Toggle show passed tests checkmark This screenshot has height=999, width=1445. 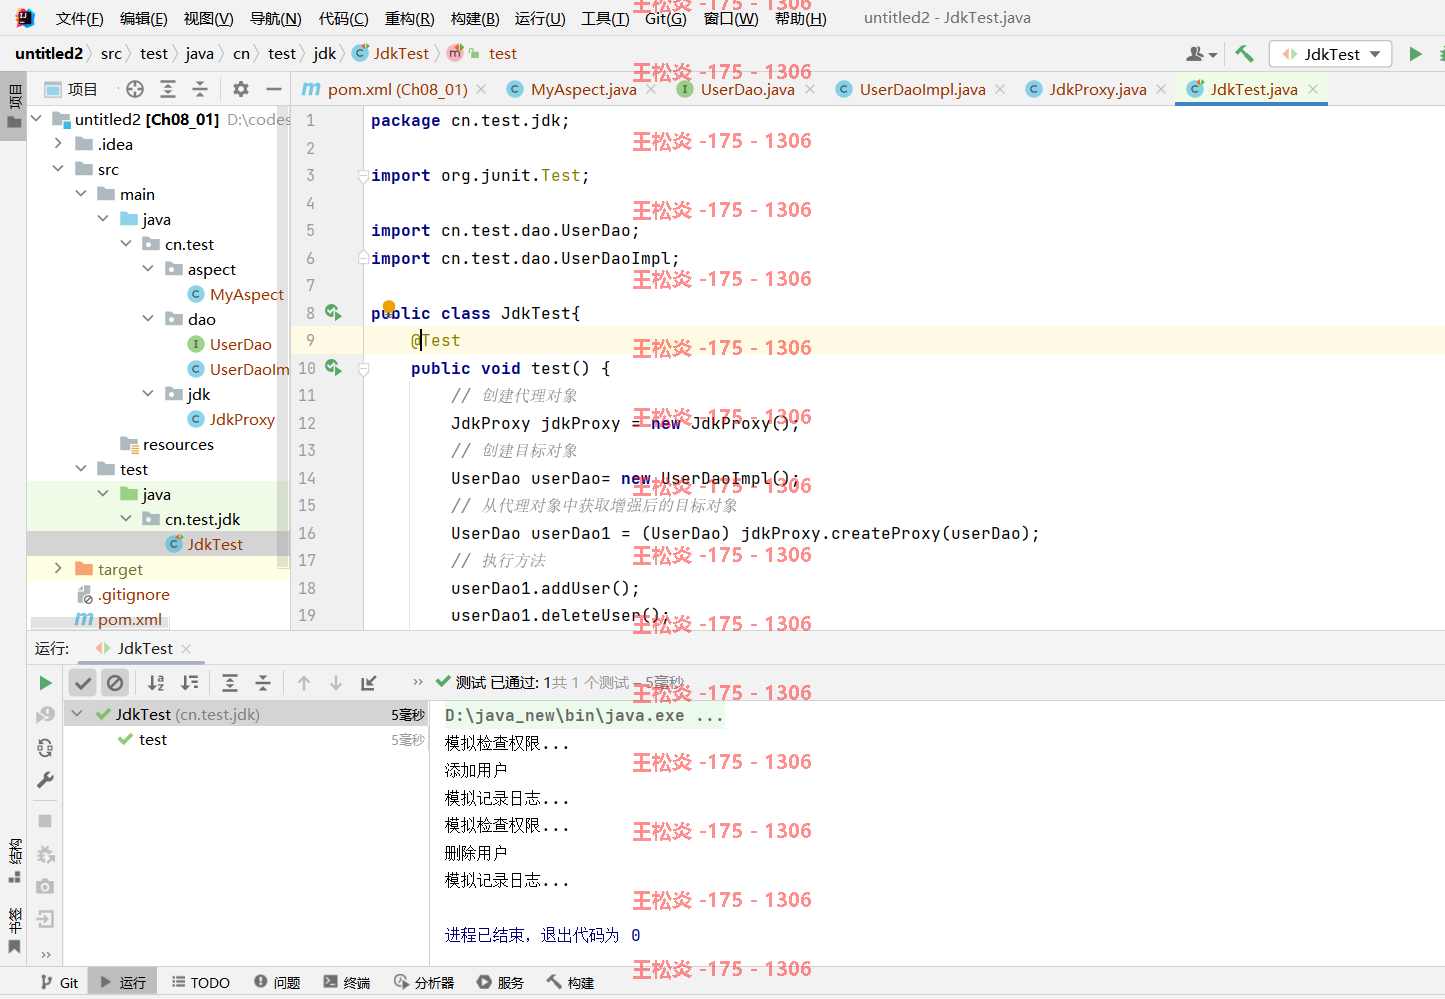click(83, 683)
